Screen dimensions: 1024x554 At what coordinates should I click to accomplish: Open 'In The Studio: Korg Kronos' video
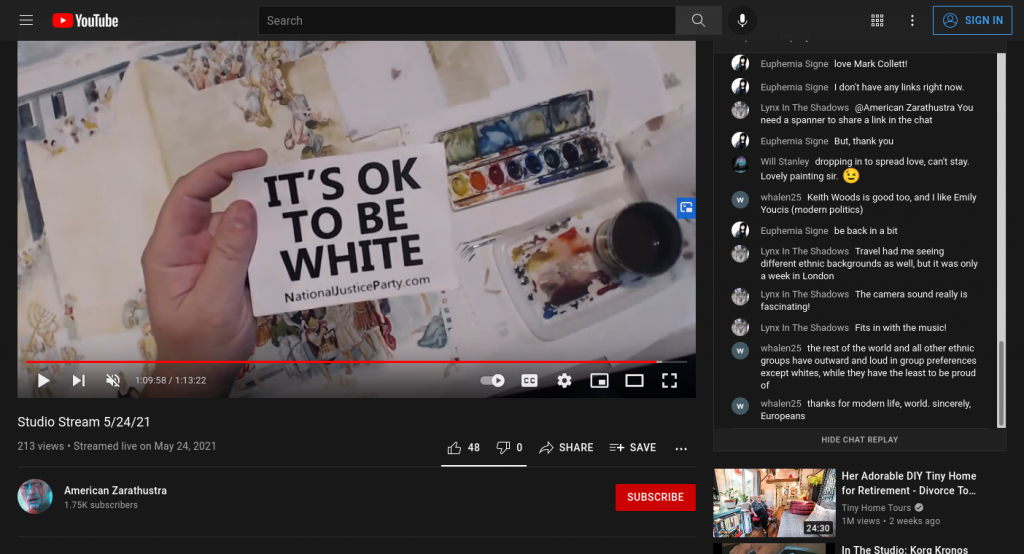point(904,549)
